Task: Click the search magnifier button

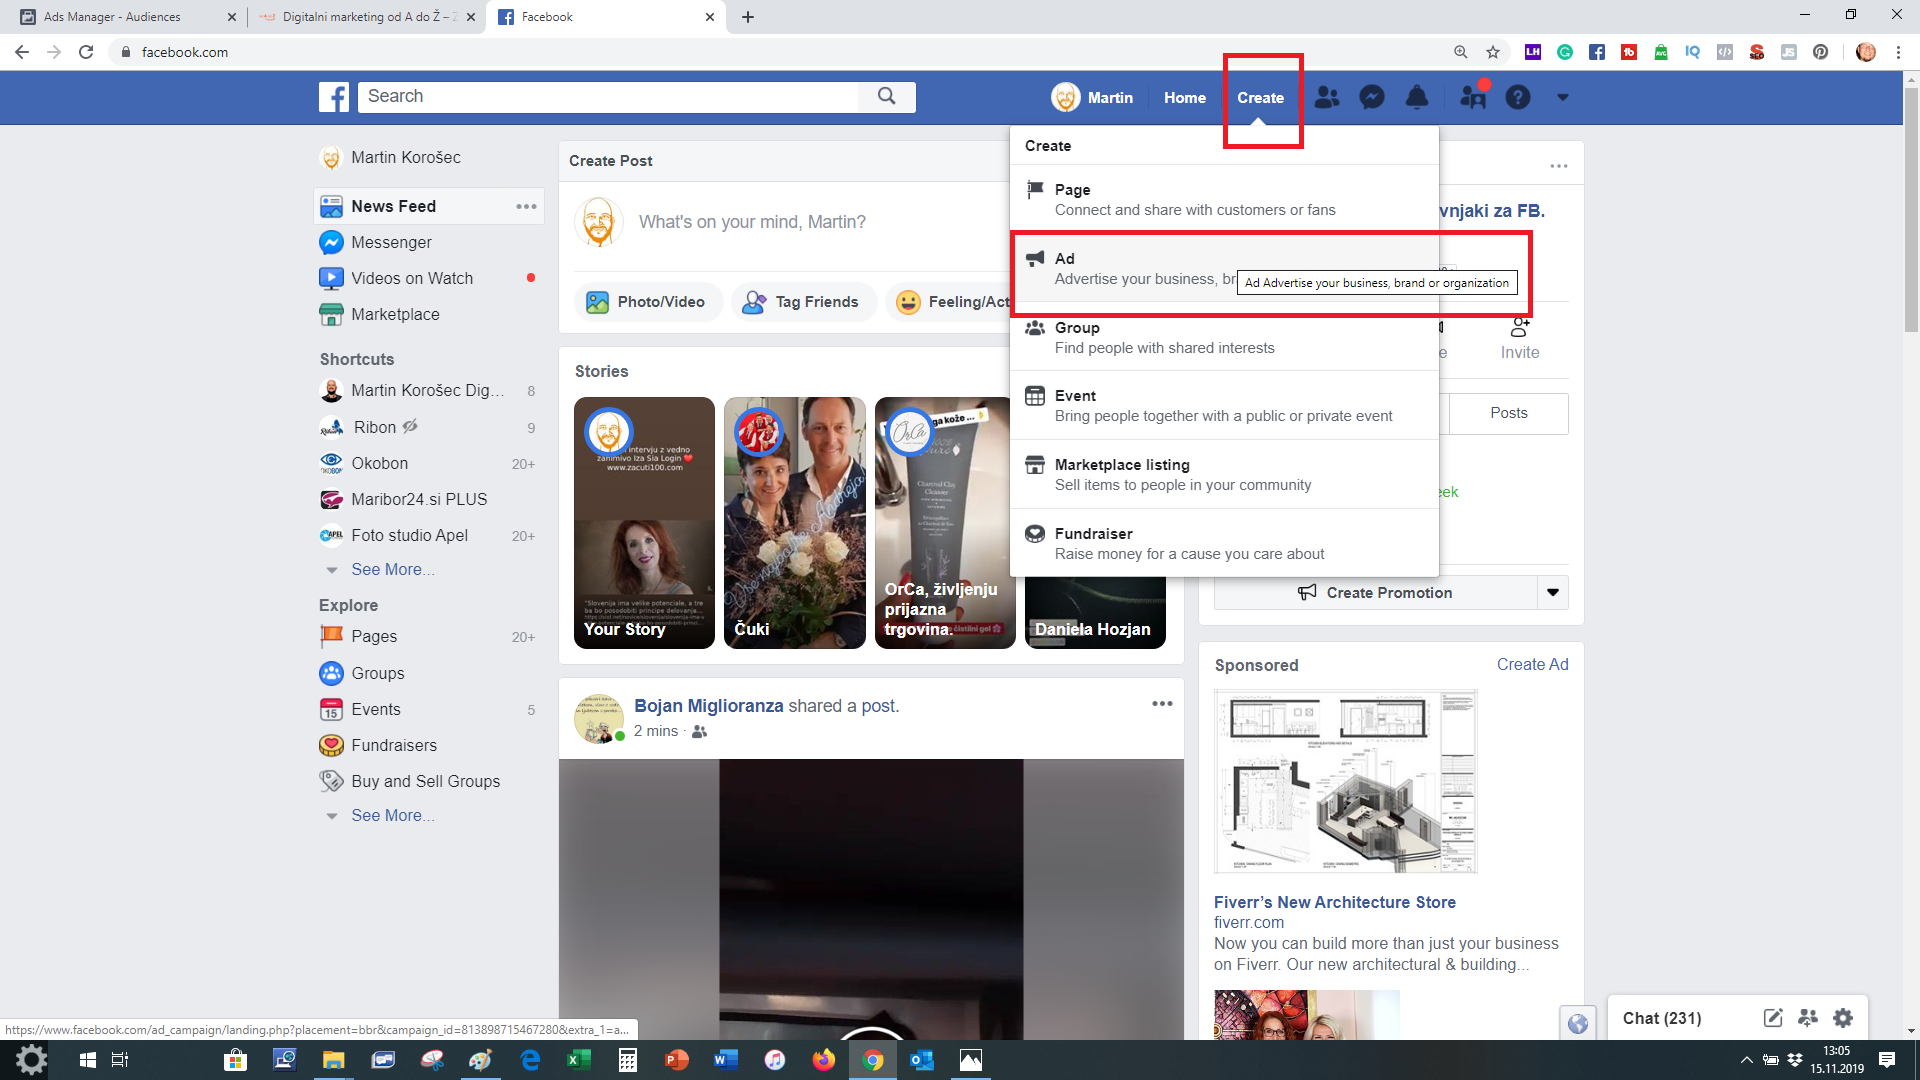Action: [x=886, y=96]
